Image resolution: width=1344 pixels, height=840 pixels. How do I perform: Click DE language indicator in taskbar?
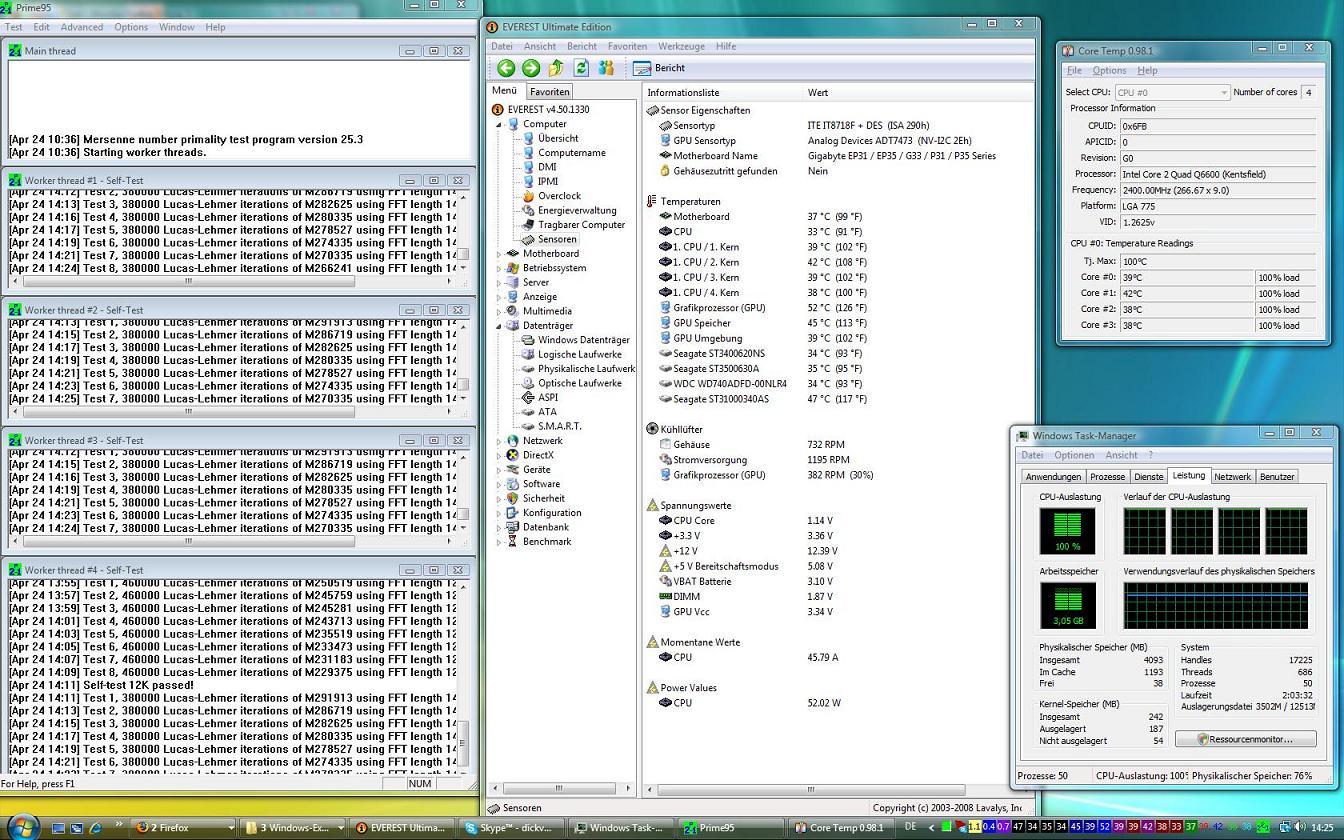[910, 827]
